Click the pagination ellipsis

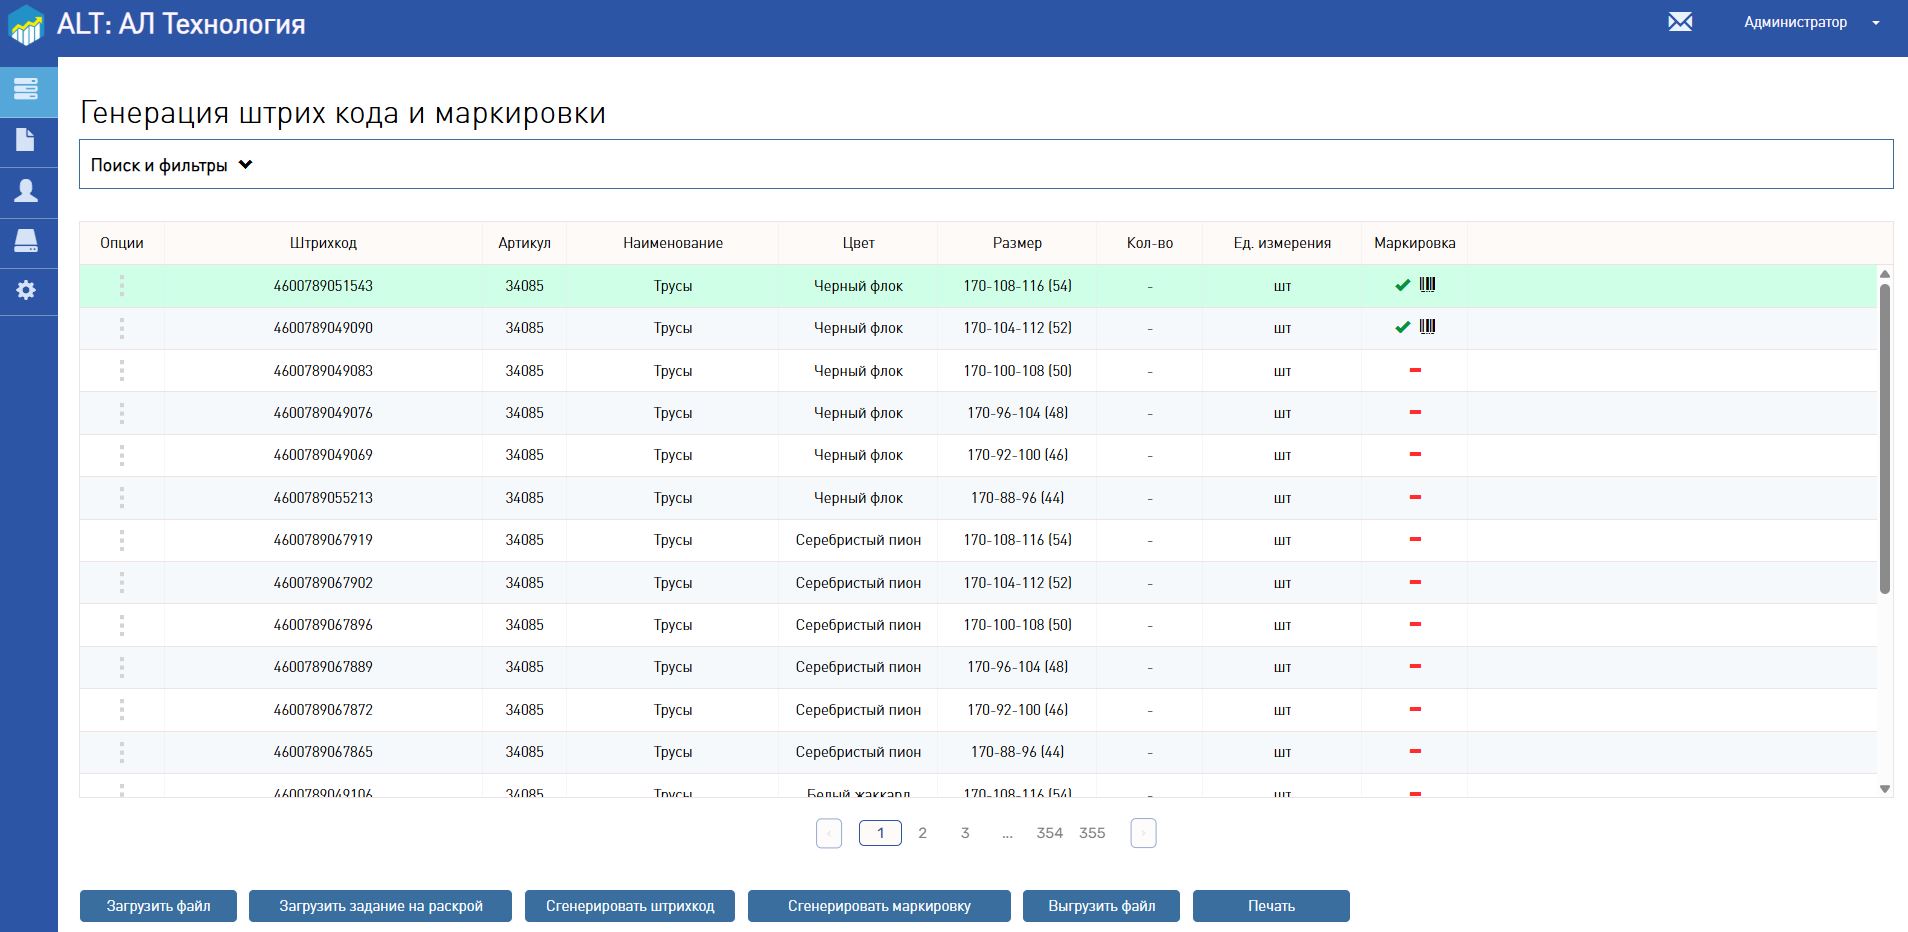pyautogui.click(x=1007, y=834)
